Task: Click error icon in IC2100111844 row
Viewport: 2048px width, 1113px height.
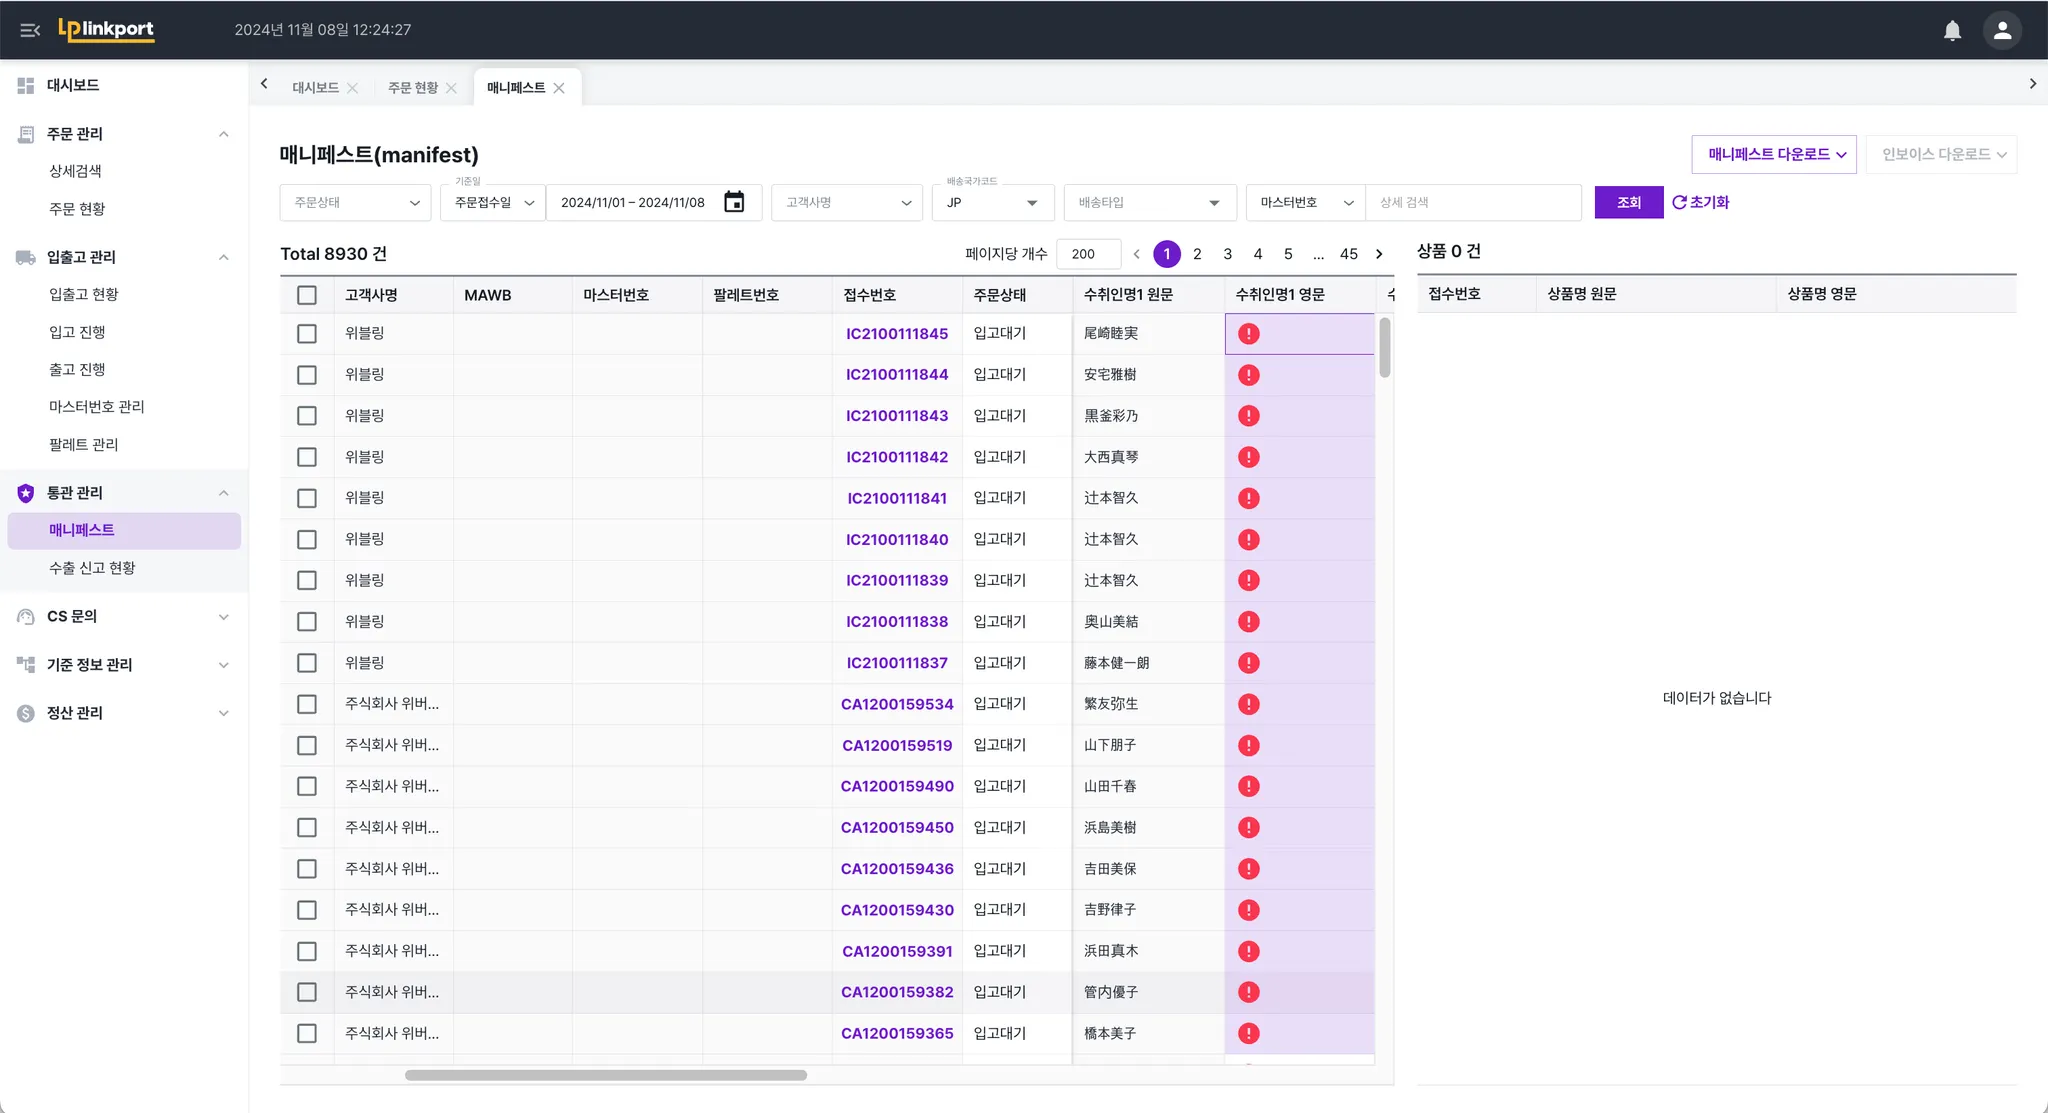Action: coord(1248,375)
